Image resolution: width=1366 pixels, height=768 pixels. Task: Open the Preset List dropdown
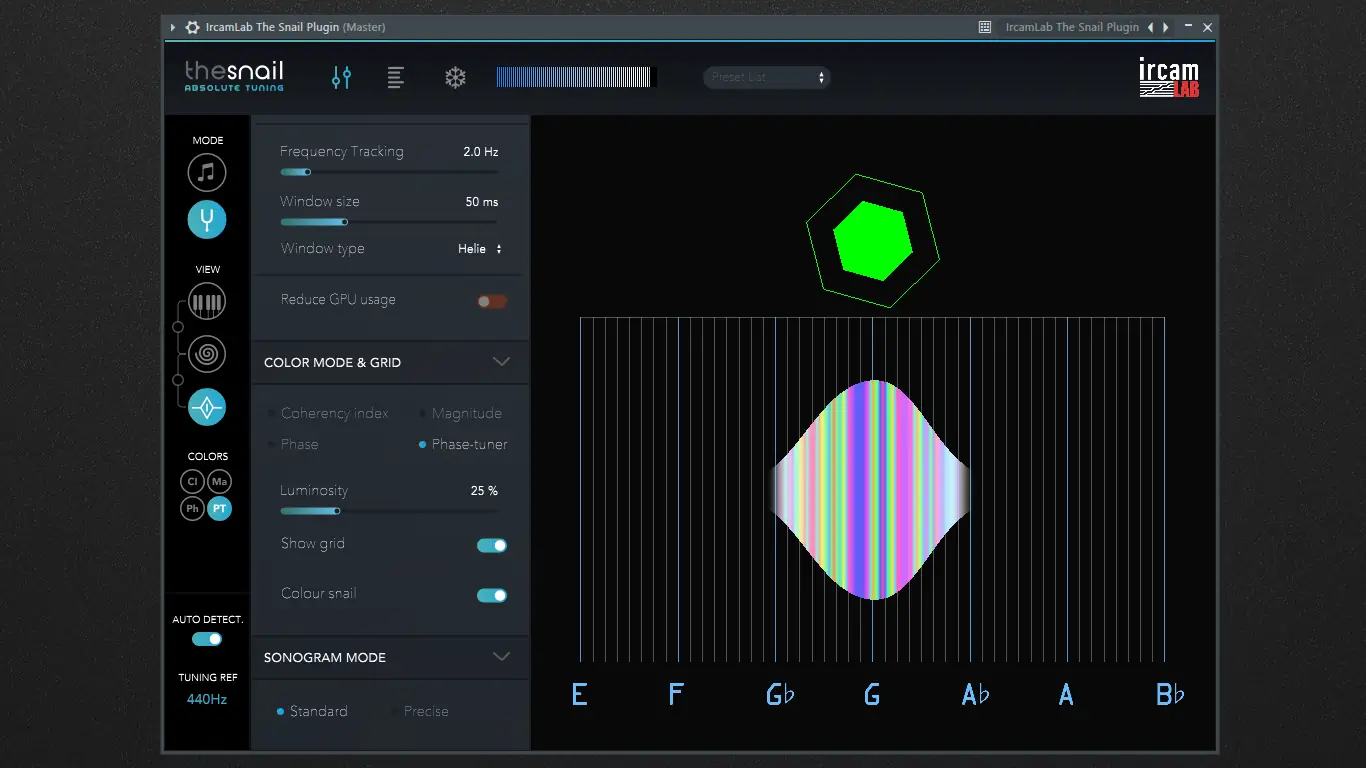click(767, 77)
